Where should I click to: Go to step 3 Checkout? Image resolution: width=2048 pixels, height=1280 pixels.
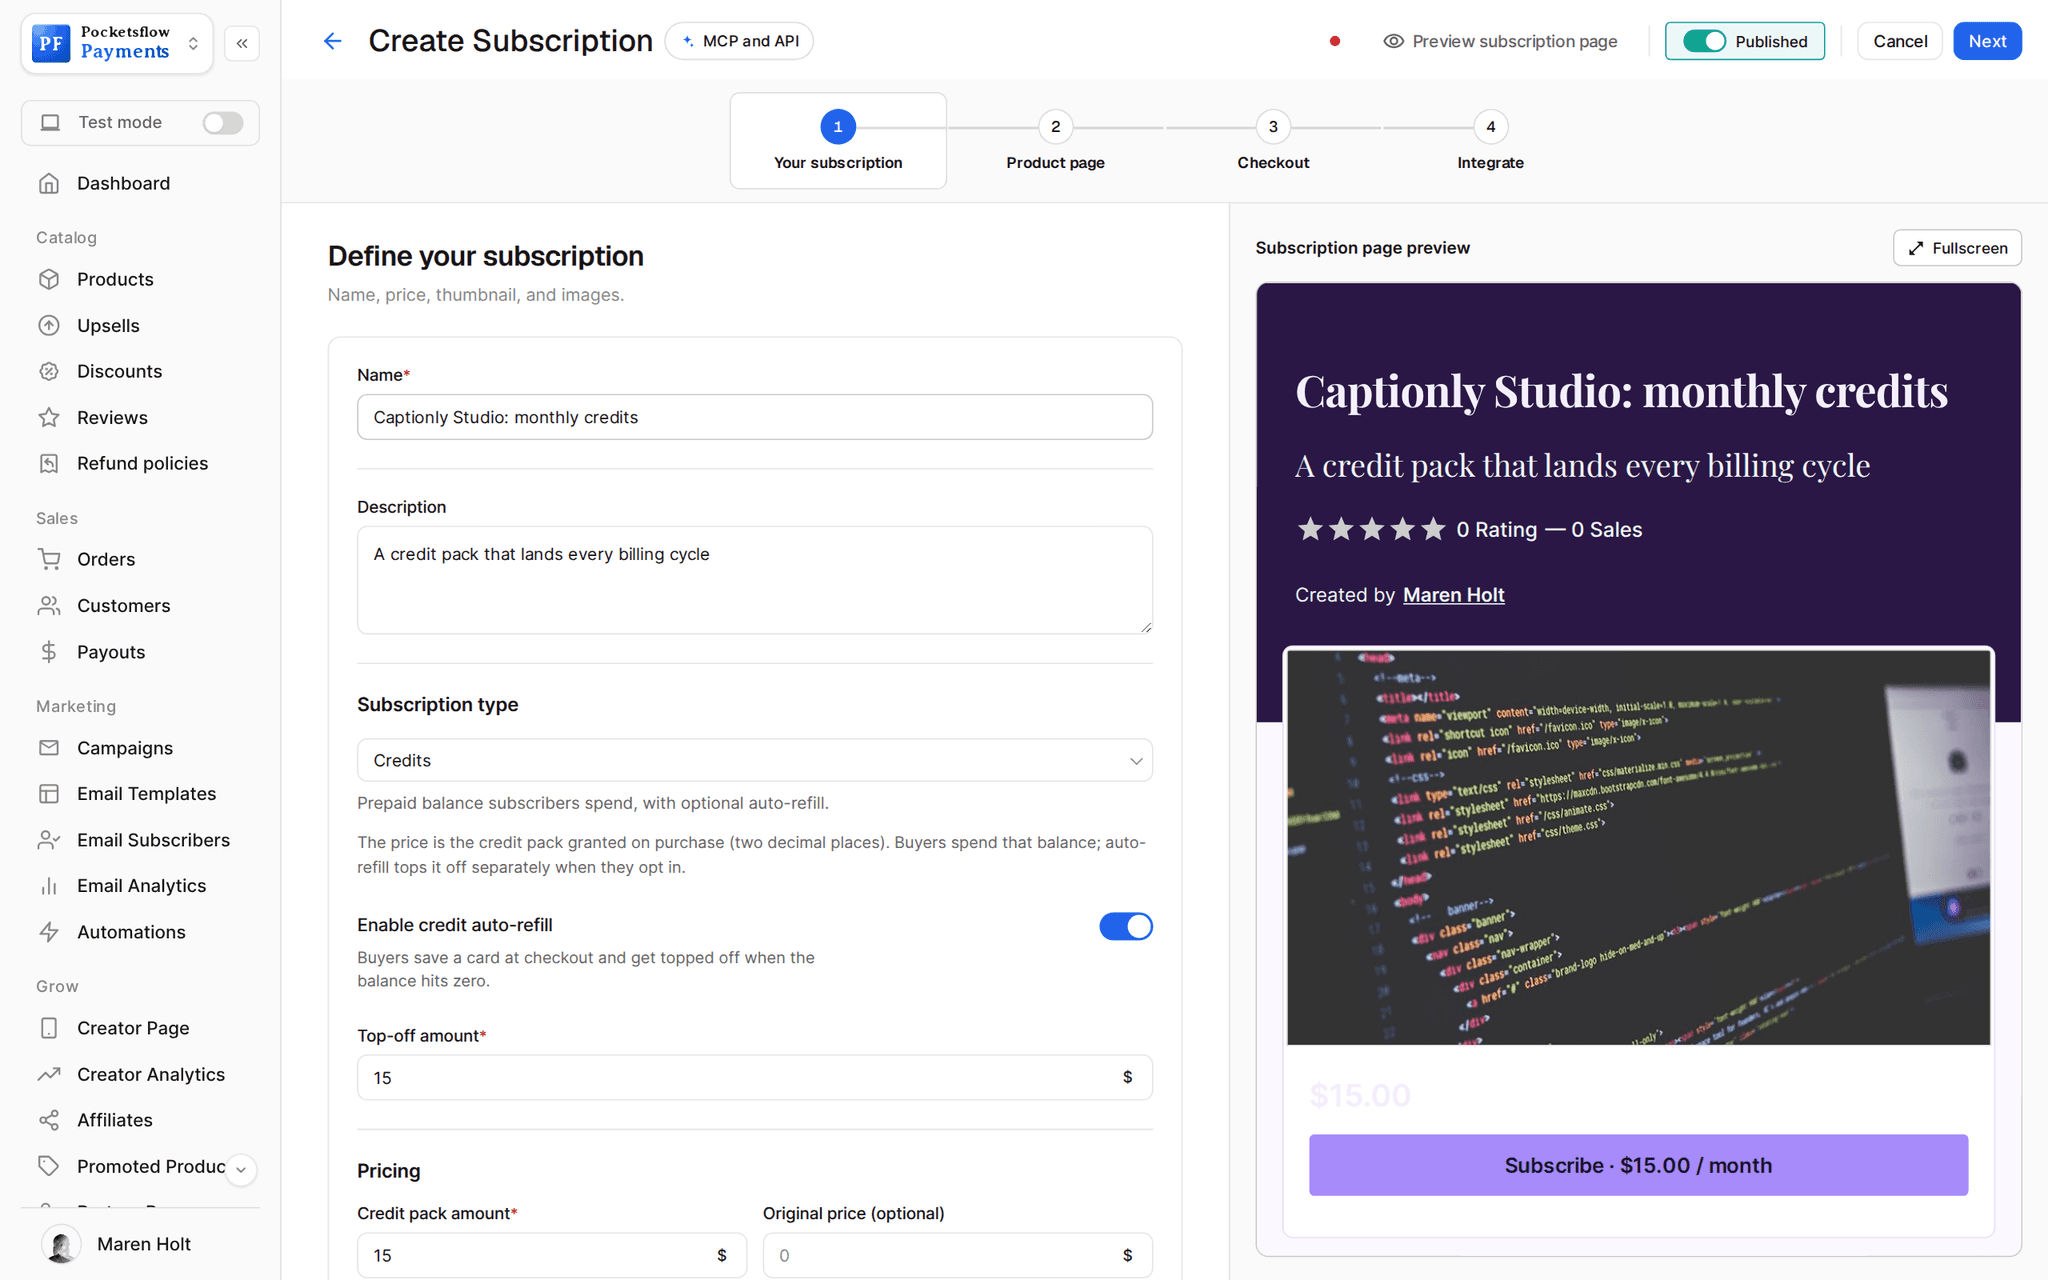1273,141
